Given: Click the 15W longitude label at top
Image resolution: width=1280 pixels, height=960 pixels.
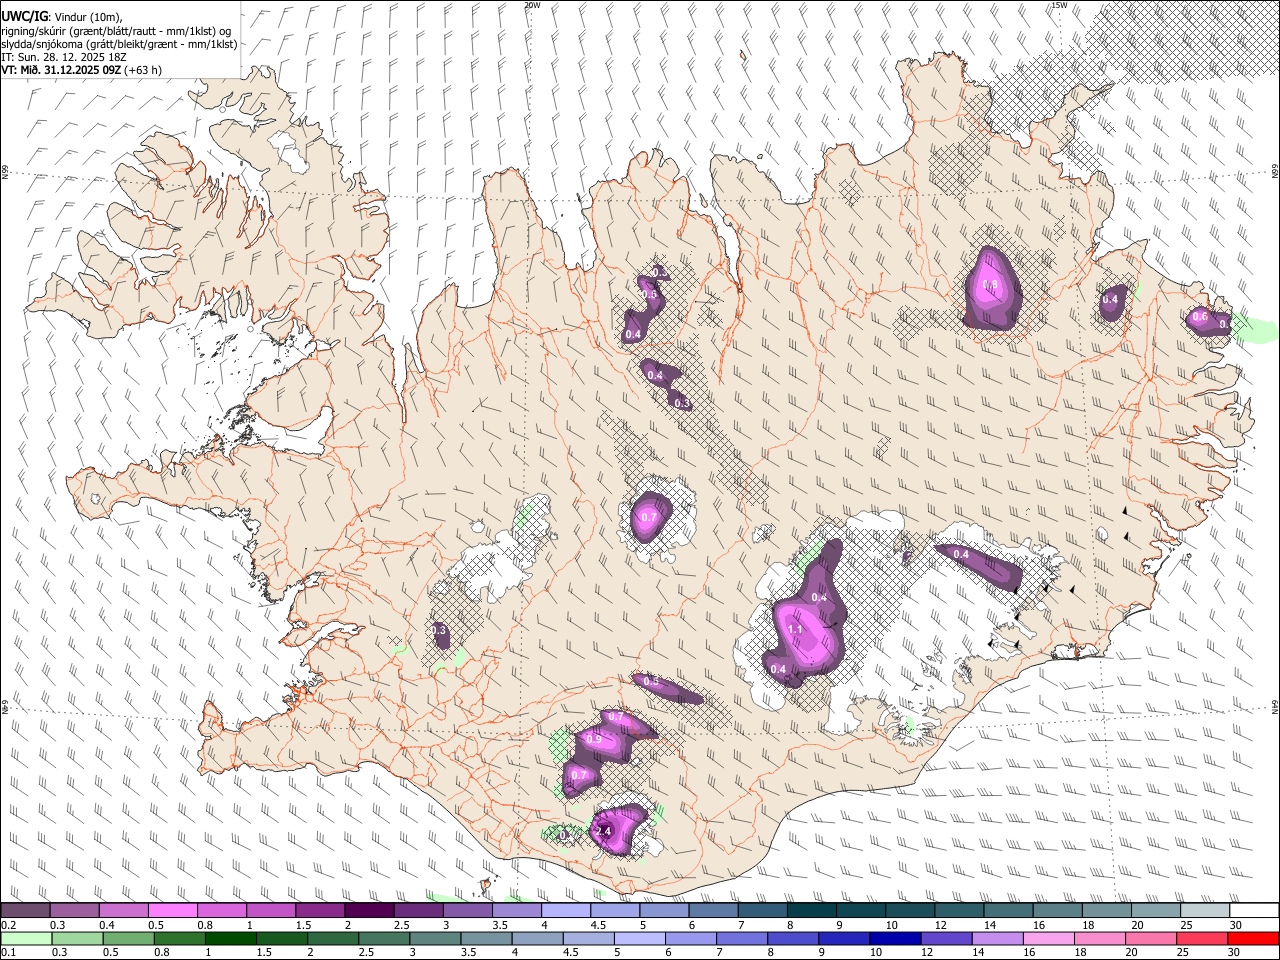Looking at the screenshot, I should pos(1059,5).
